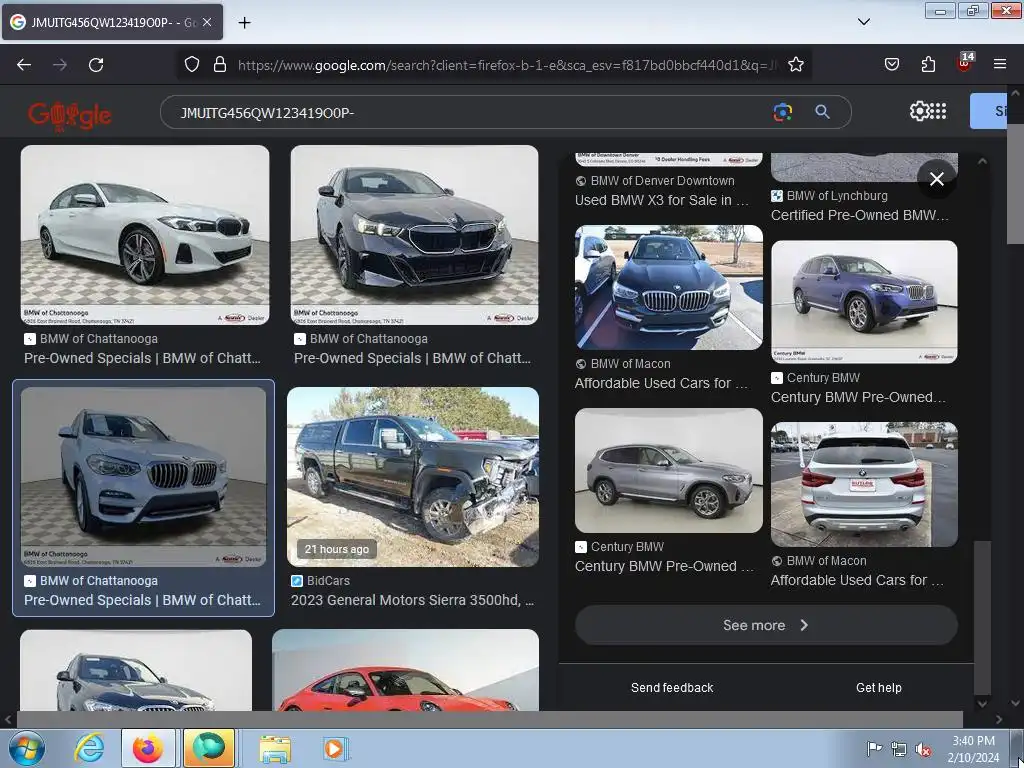Click the Action Center flag tray icon
This screenshot has width=1024, height=768.
click(874, 748)
